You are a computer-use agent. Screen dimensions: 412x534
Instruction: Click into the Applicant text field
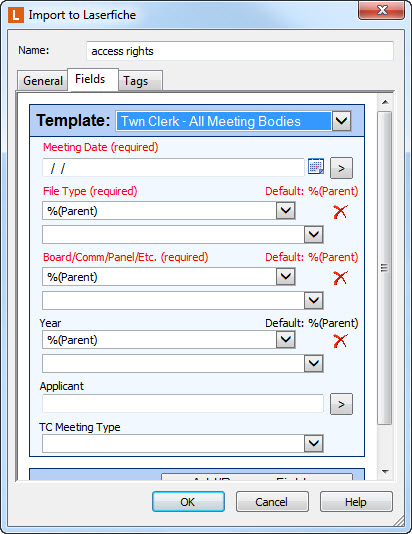183,404
